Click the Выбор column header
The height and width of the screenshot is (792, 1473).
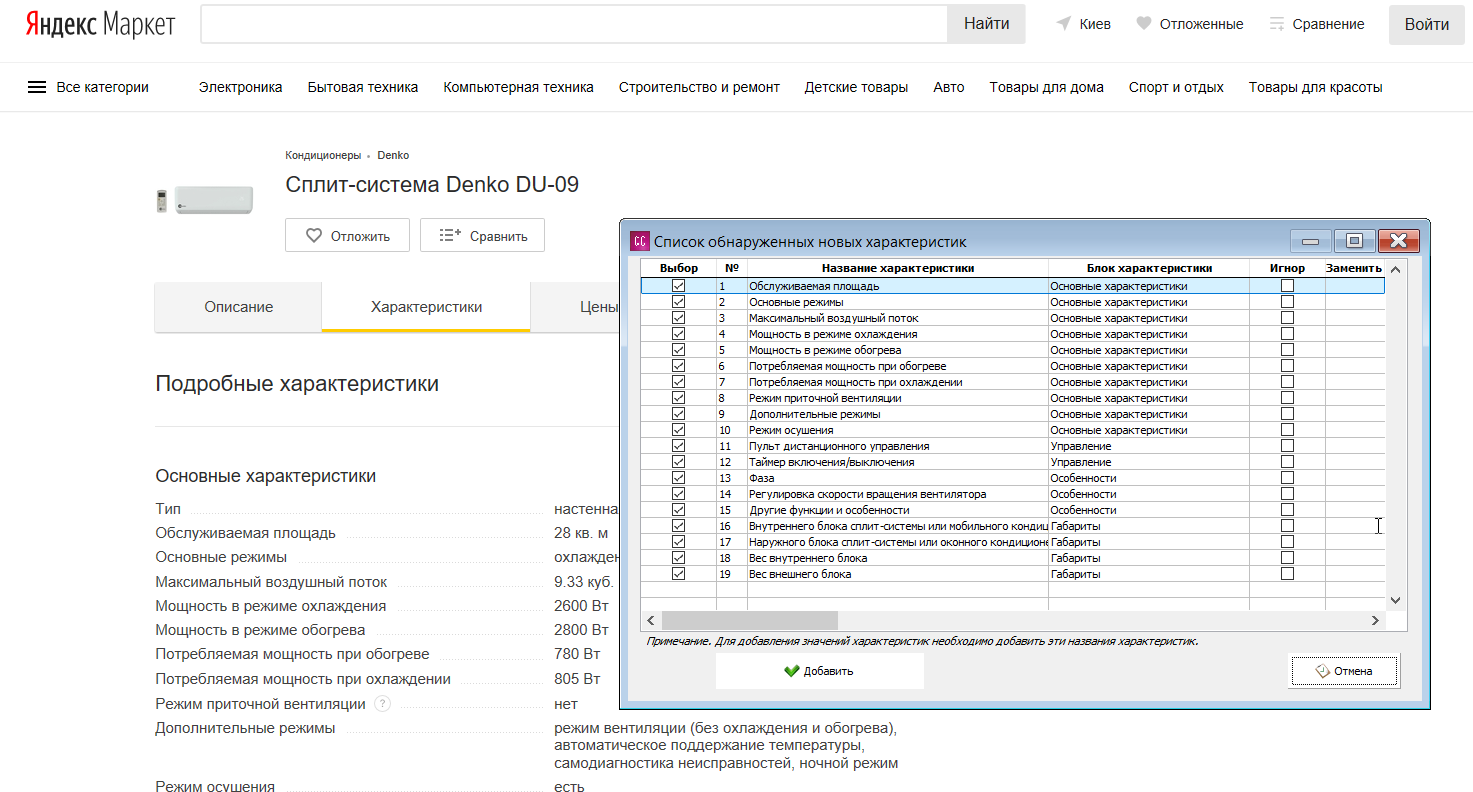click(x=679, y=268)
